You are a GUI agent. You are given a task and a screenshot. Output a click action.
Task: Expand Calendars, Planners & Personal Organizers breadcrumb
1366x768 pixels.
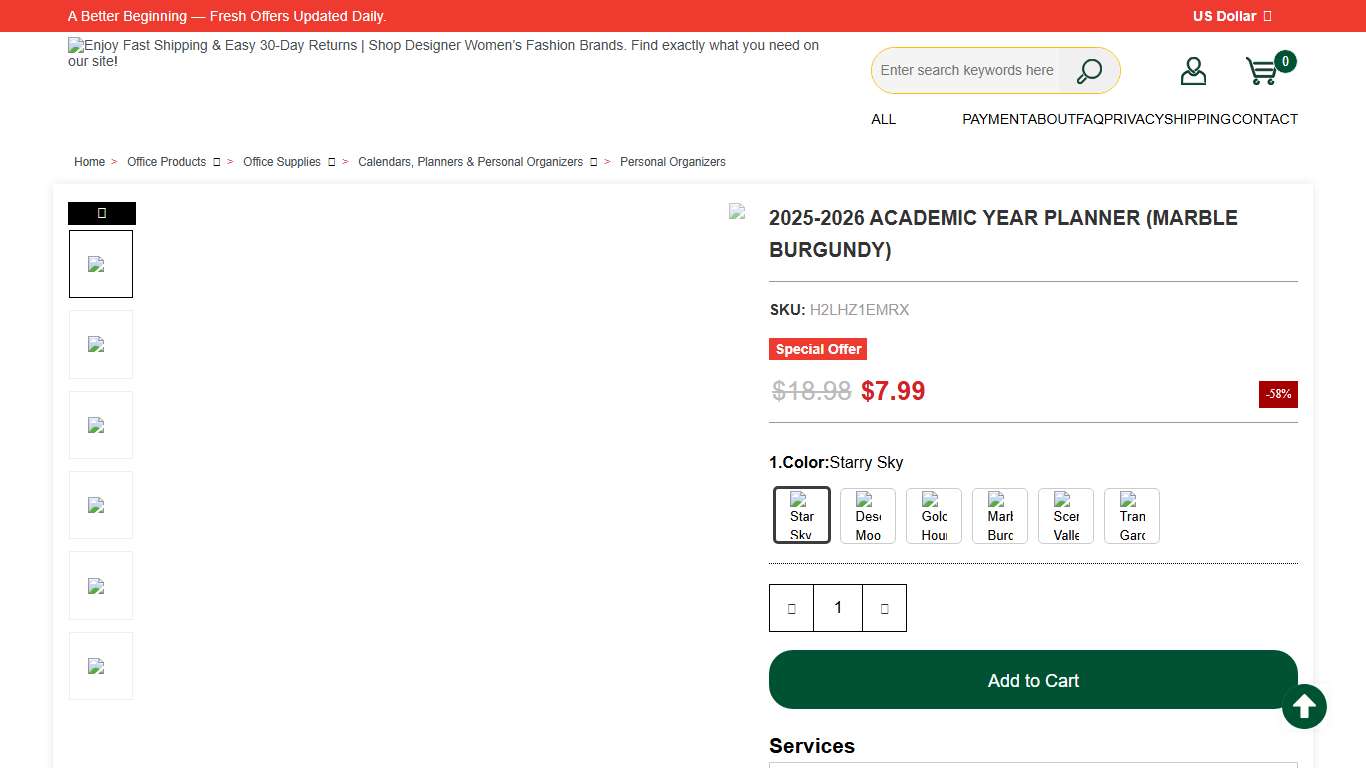593,162
